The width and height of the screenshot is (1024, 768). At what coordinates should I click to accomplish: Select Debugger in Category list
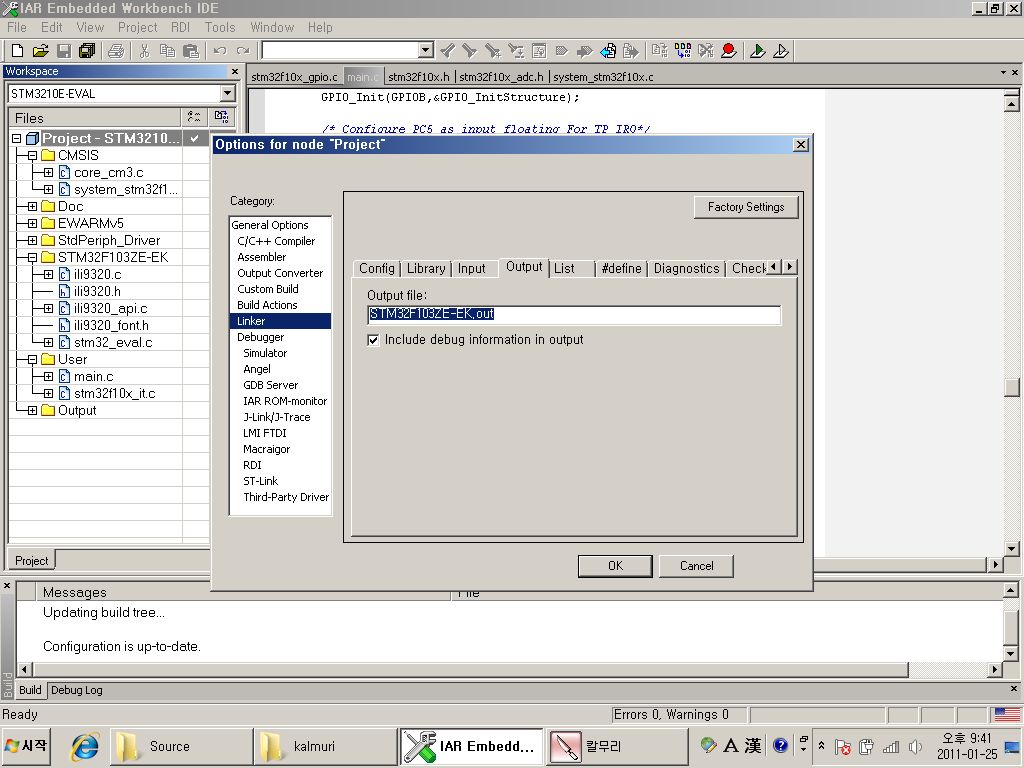(261, 337)
